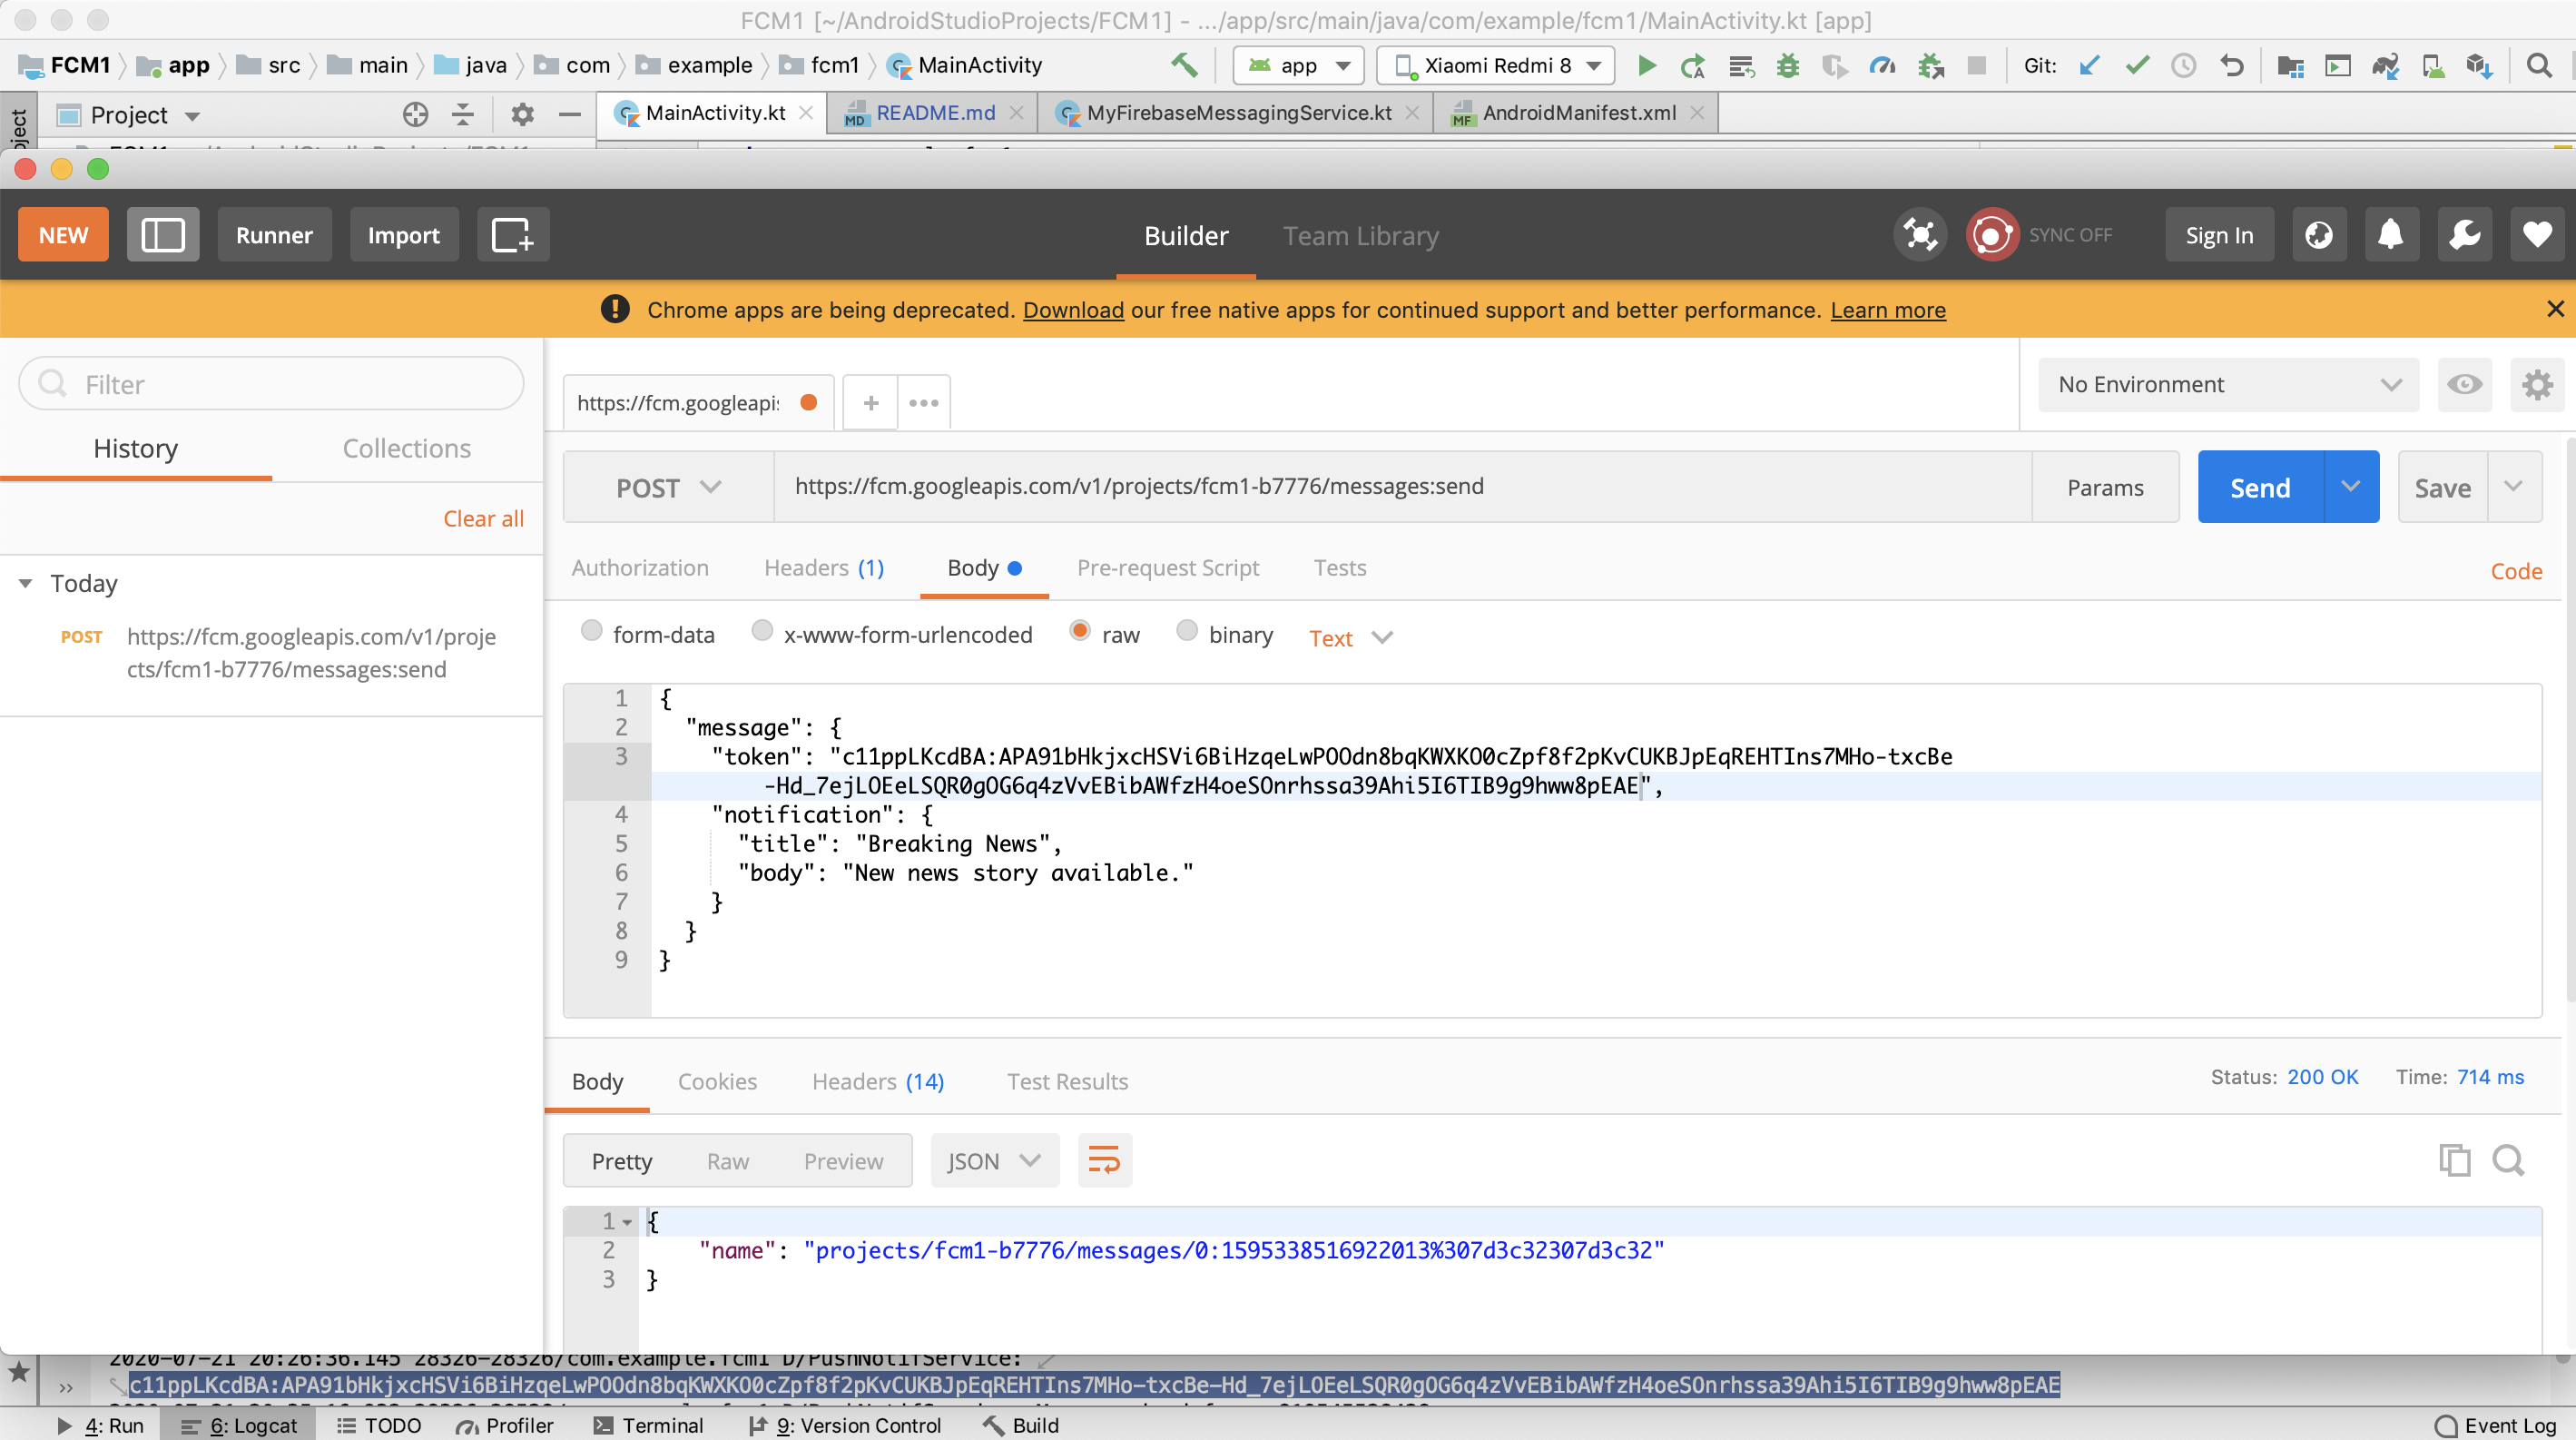2576x1440 pixels.
Task: Open the JSON response format dropdown
Action: (x=994, y=1161)
